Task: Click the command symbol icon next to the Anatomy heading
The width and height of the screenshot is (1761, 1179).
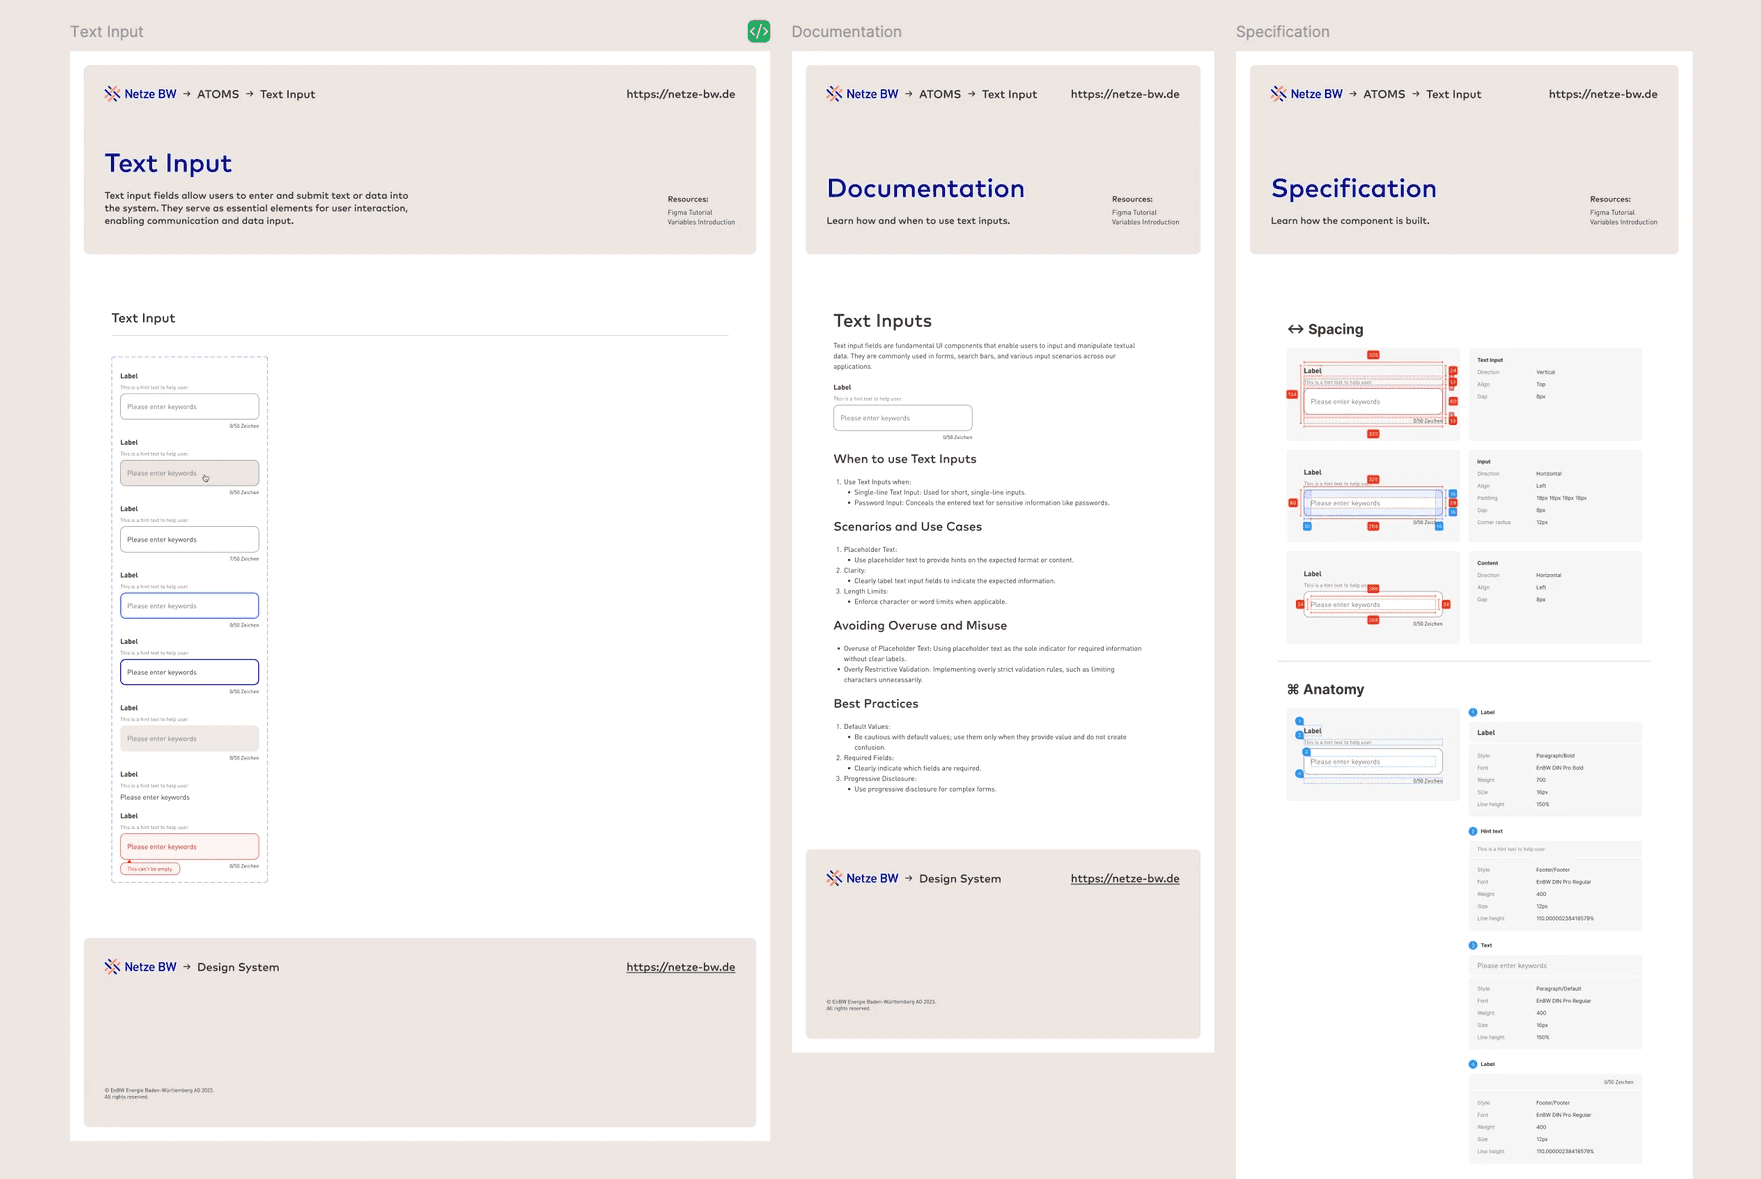Action: point(1293,689)
